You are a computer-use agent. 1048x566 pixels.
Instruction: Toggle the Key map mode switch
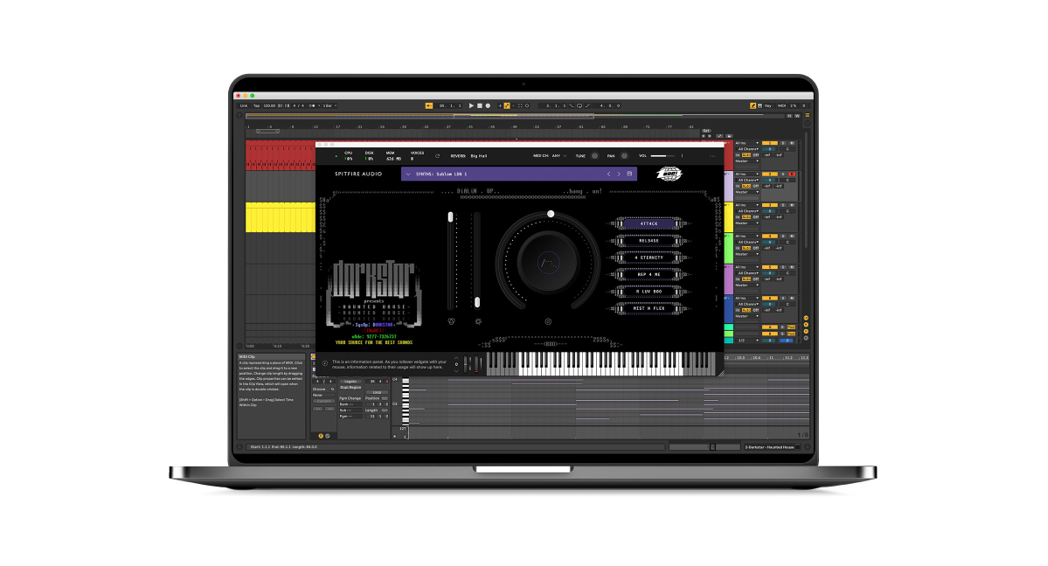pyautogui.click(x=768, y=106)
